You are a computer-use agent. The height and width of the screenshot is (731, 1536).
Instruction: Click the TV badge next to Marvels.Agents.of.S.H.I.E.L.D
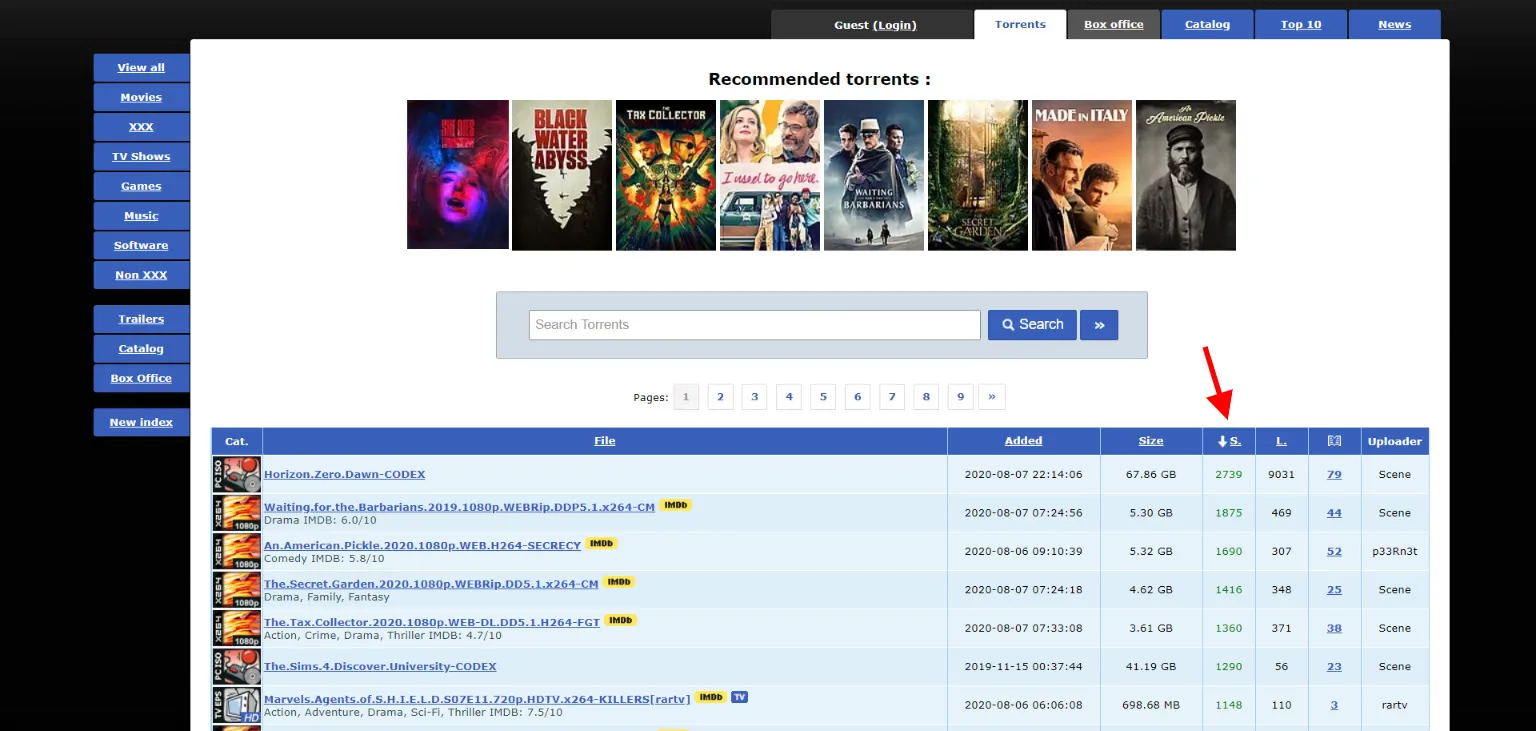pyautogui.click(x=740, y=697)
